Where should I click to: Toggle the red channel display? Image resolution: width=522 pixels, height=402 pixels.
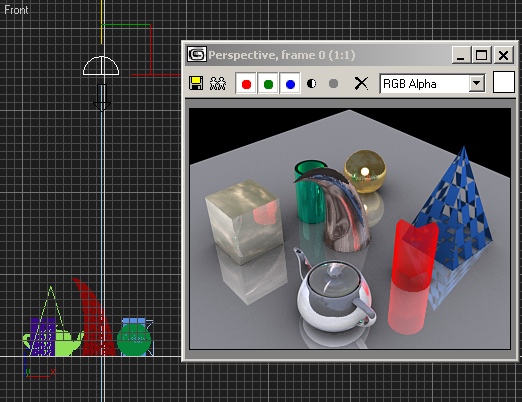pos(246,84)
